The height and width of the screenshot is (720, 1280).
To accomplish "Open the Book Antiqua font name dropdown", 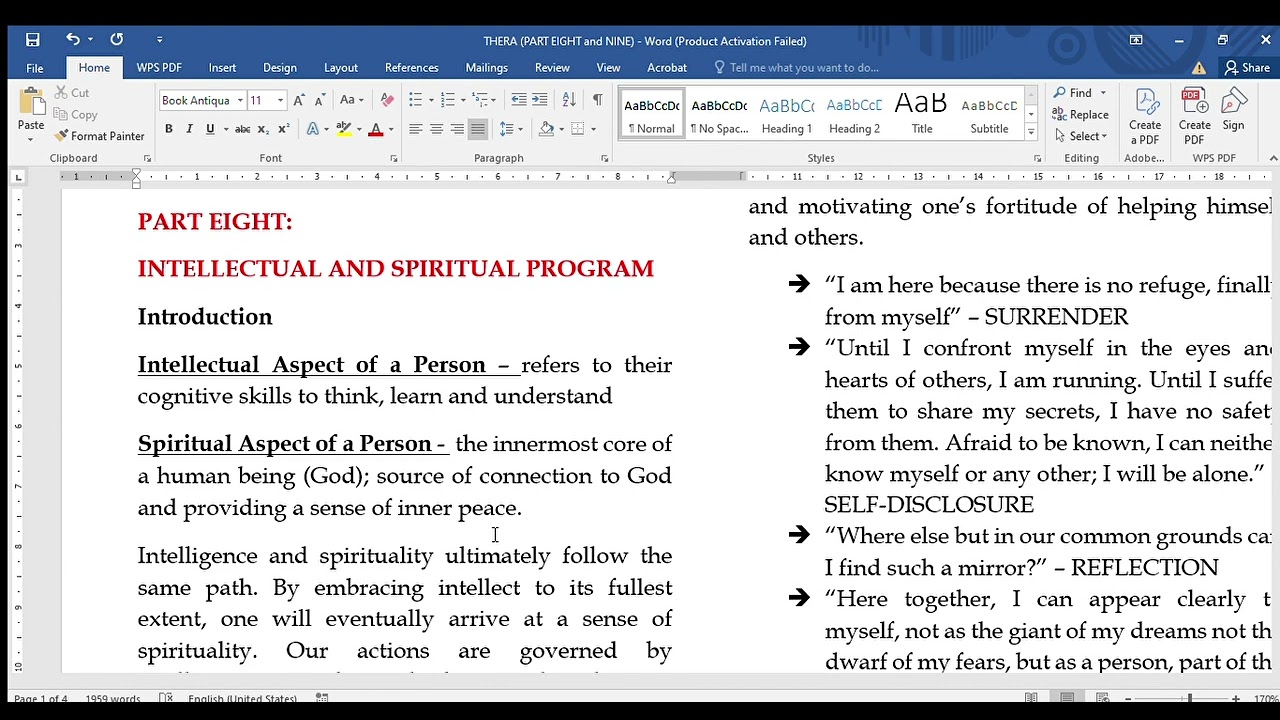I will (240, 100).
